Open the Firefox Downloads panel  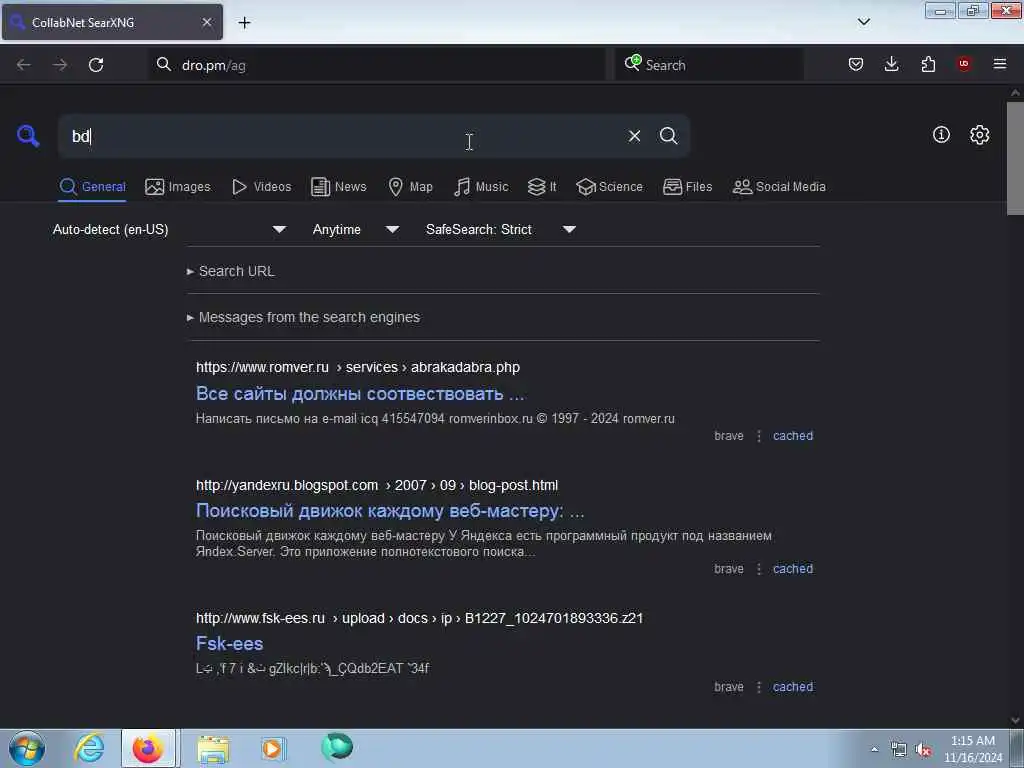click(x=891, y=64)
